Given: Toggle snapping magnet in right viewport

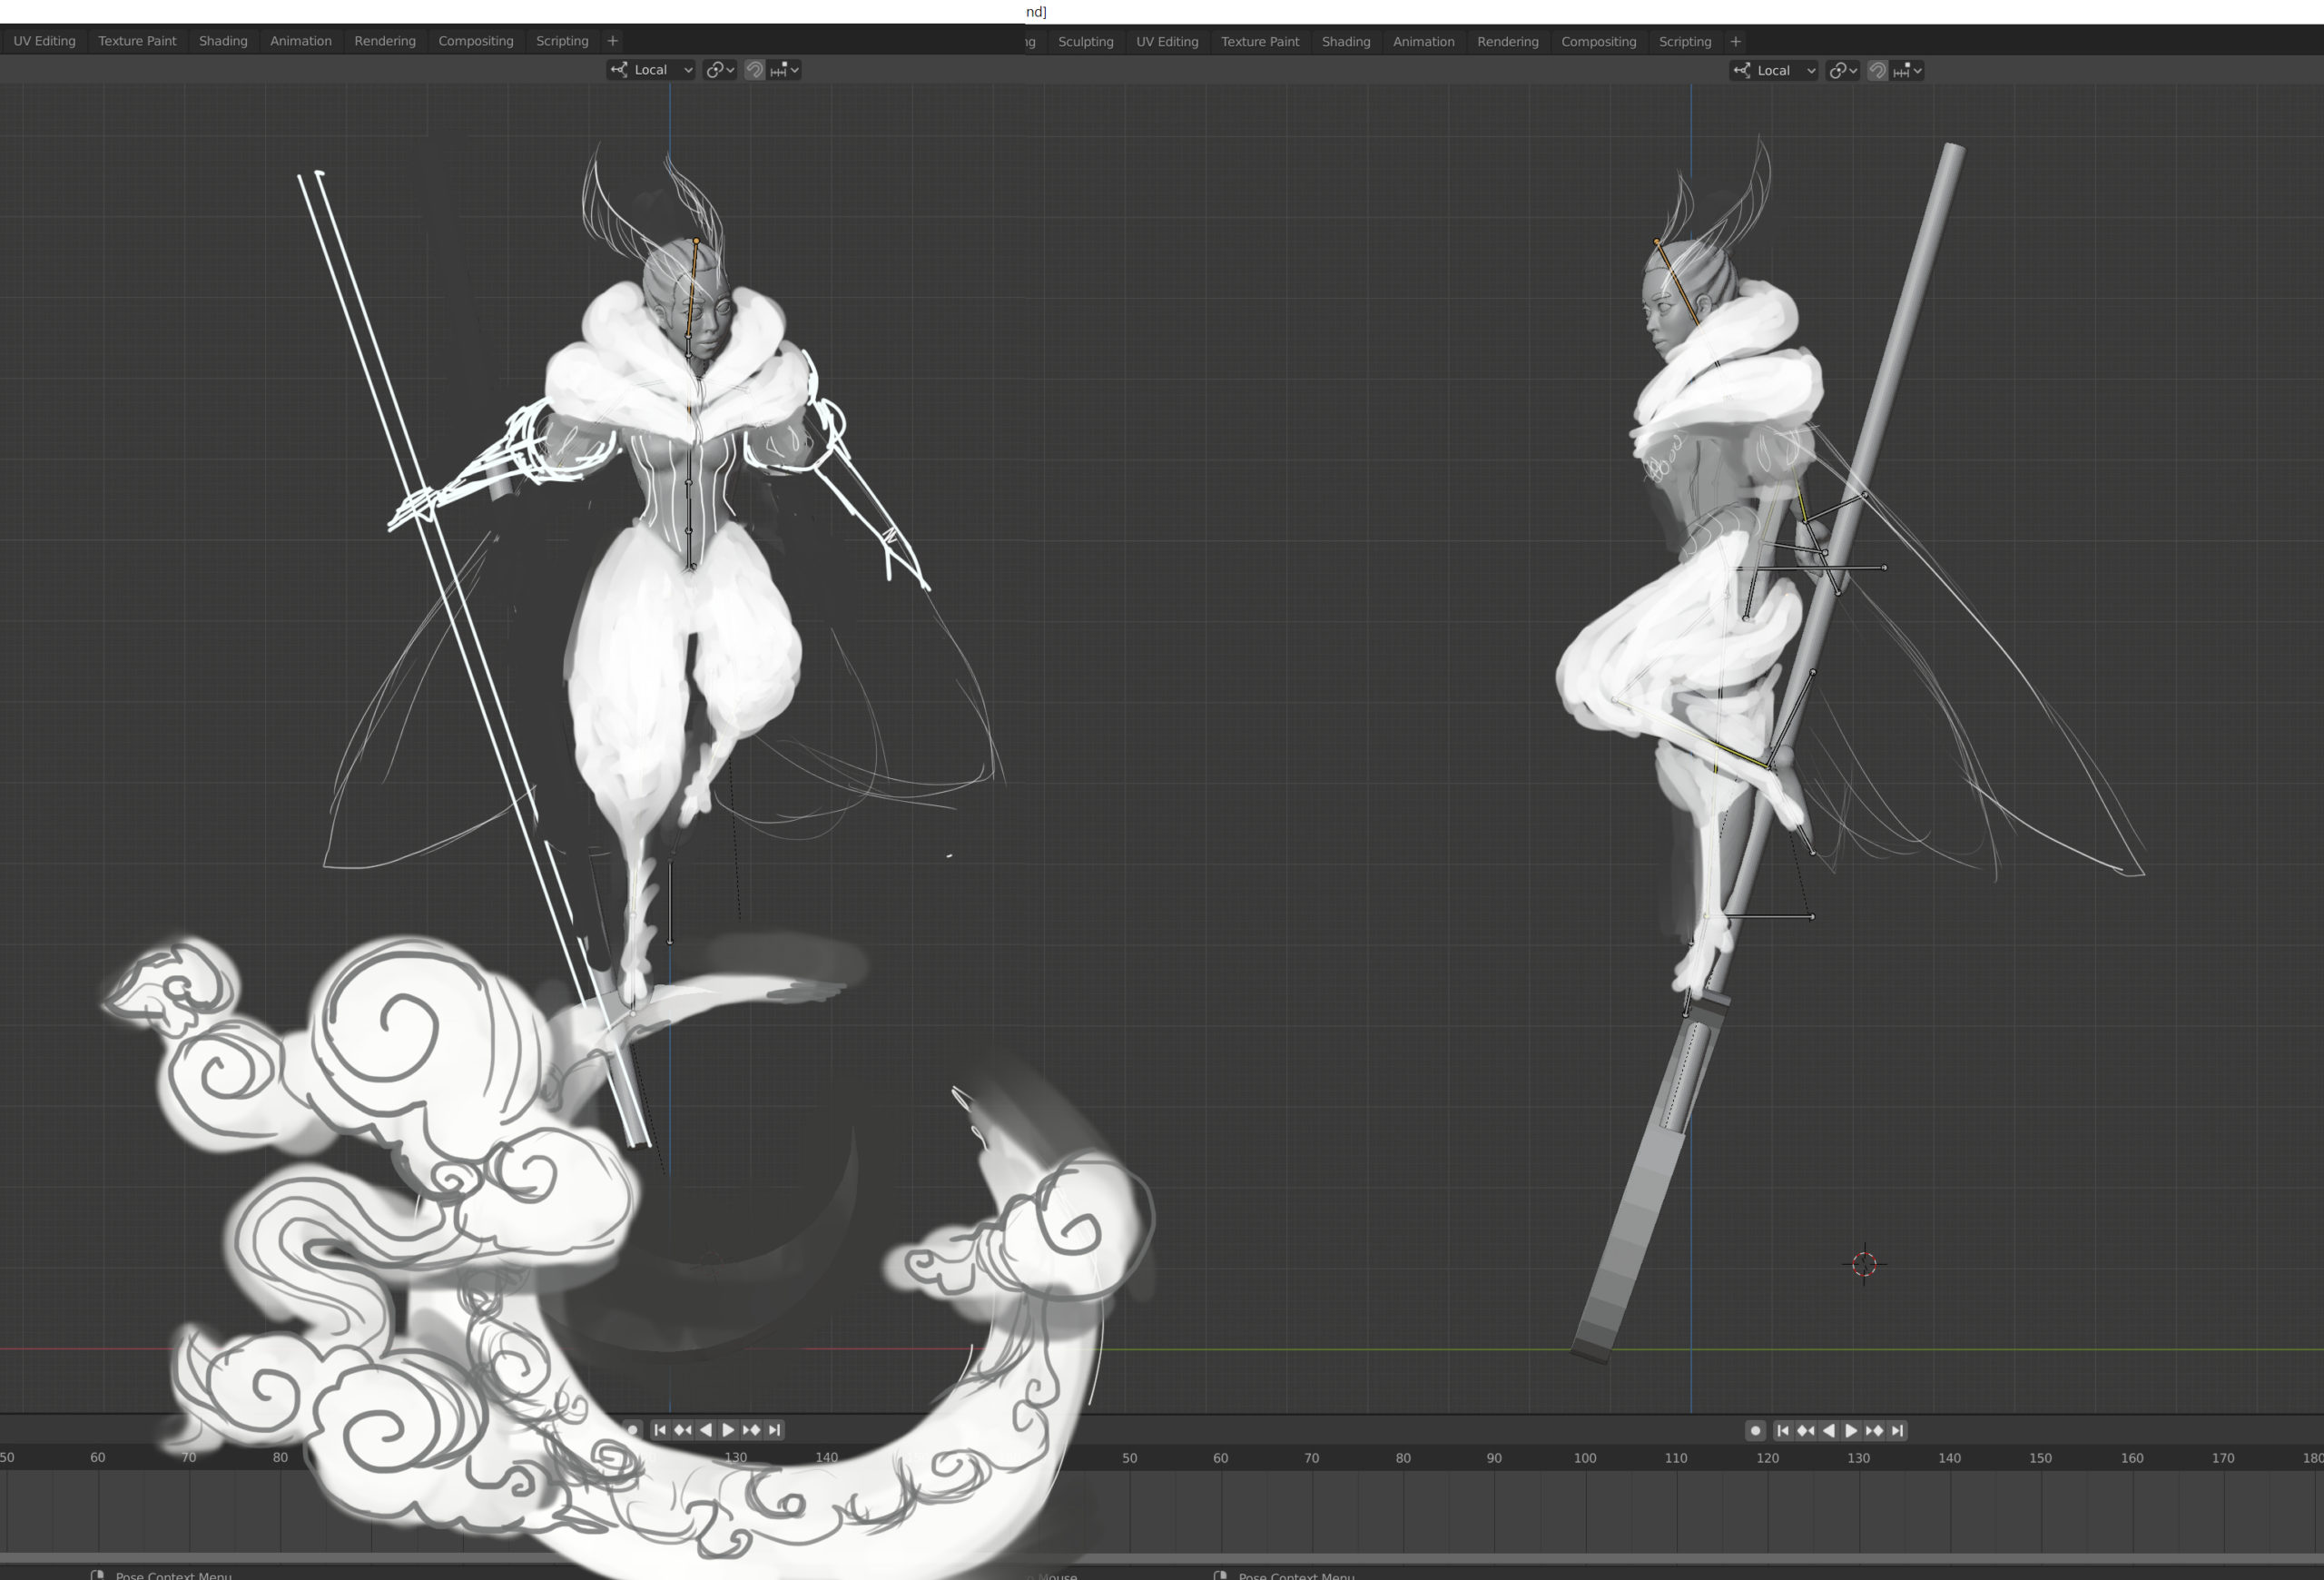Looking at the screenshot, I should [1878, 71].
